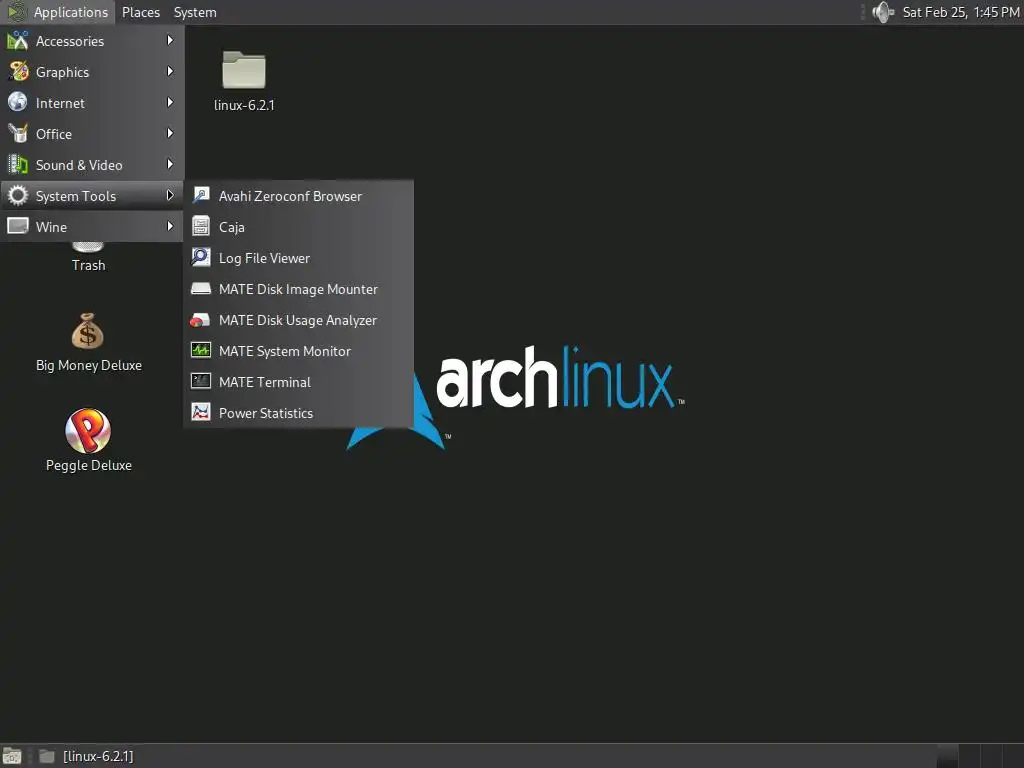Image resolution: width=1024 pixels, height=768 pixels.
Task: Open the Places menu
Action: 141,12
